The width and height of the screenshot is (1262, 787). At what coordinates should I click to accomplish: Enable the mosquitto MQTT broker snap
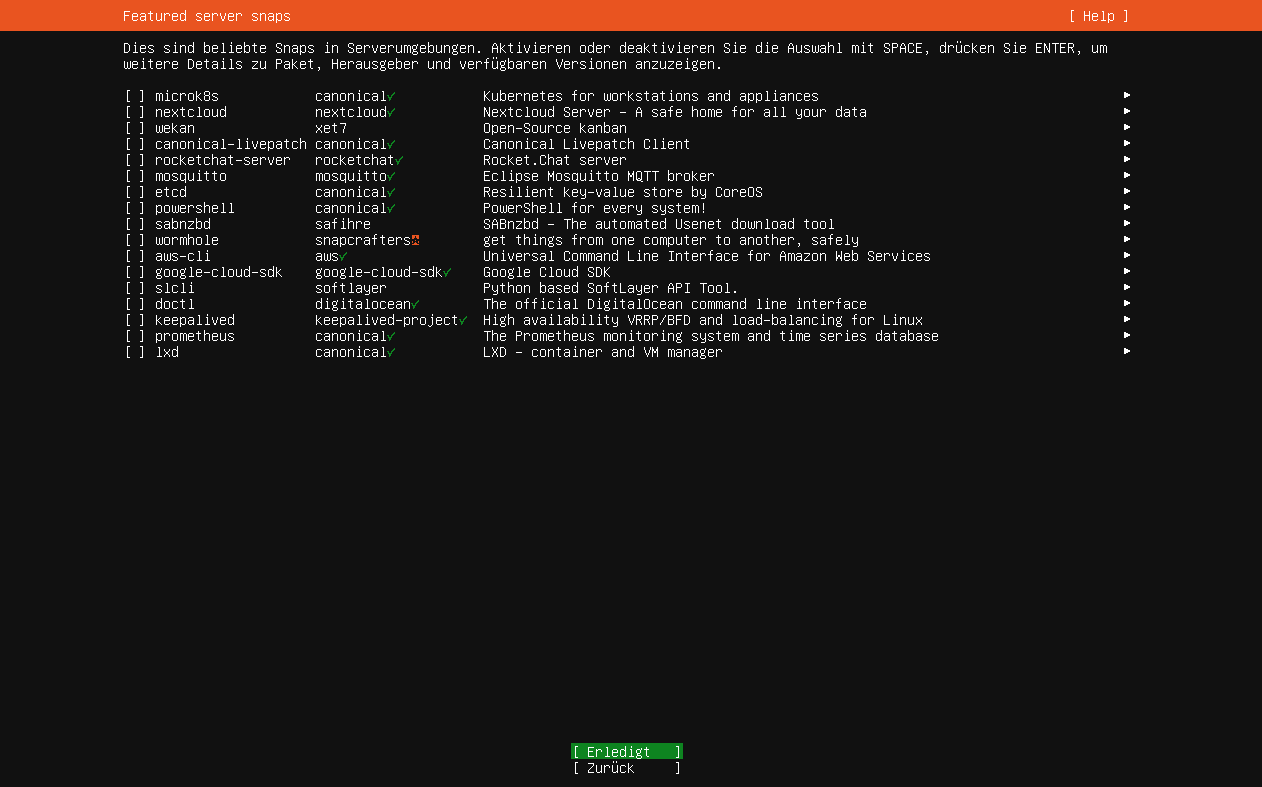click(135, 176)
